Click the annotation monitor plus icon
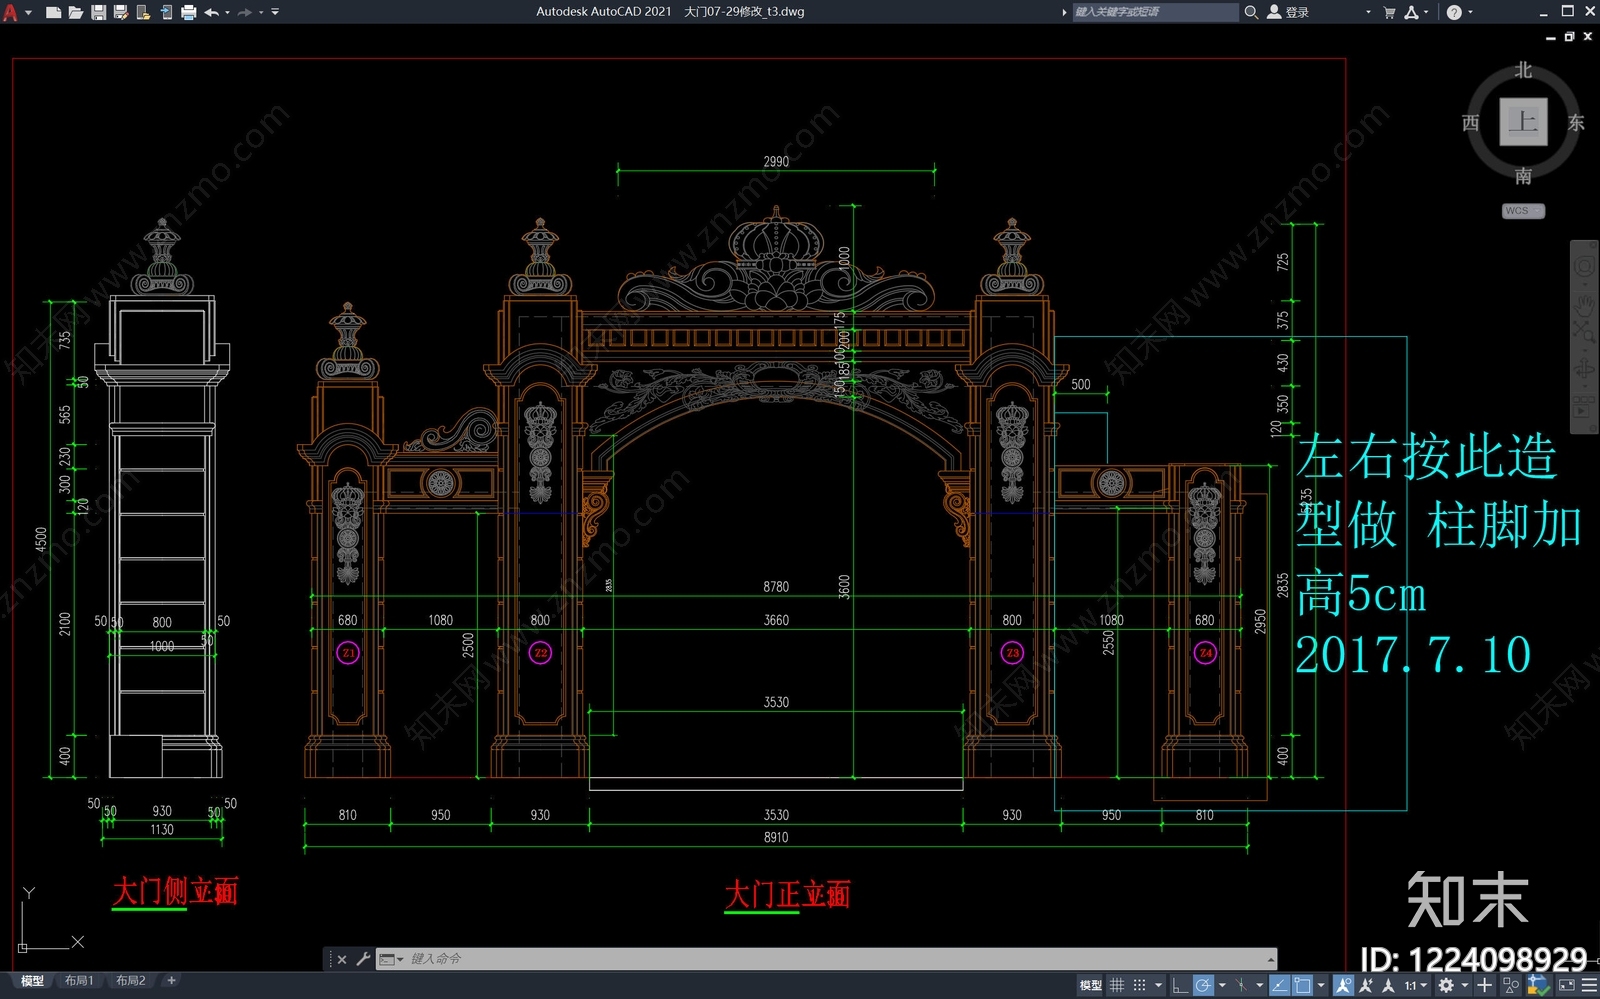Viewport: 1600px width, 999px height. [x=1485, y=985]
